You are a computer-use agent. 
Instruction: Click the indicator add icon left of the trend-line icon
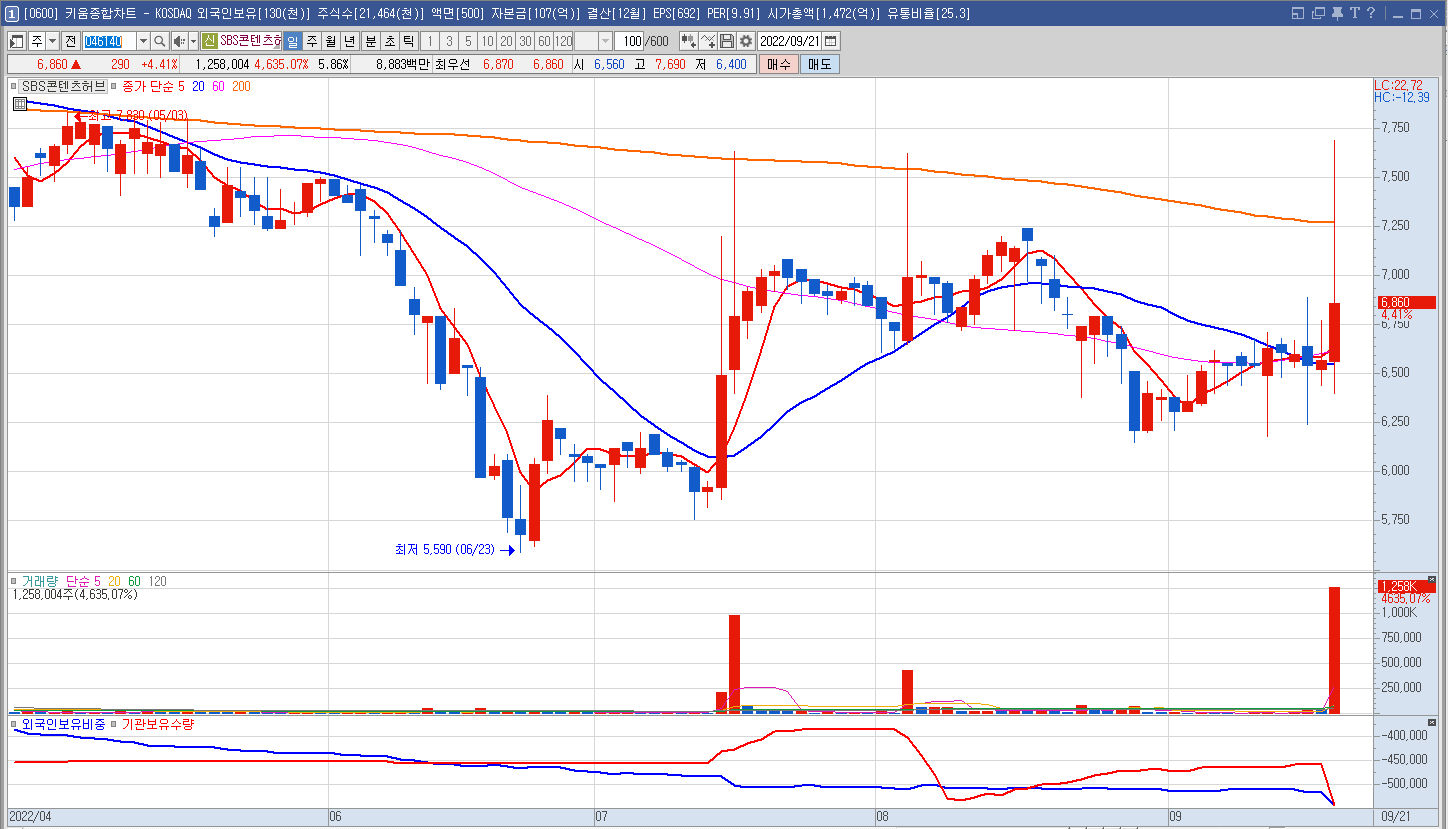coord(689,41)
